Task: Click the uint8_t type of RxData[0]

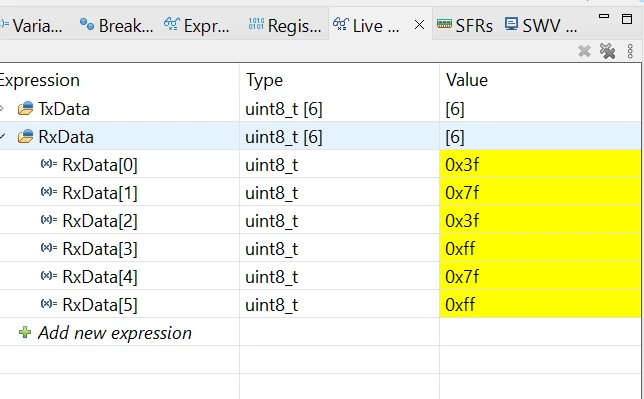Action: coord(271,165)
